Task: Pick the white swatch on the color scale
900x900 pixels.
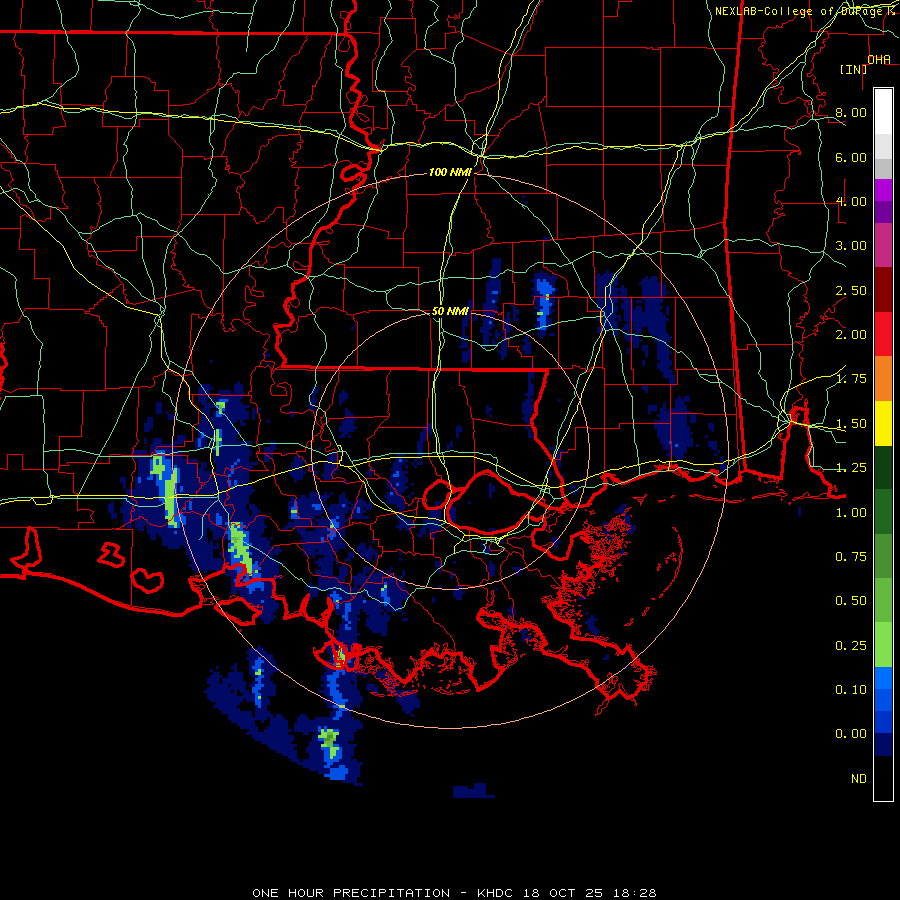Action: click(x=883, y=112)
